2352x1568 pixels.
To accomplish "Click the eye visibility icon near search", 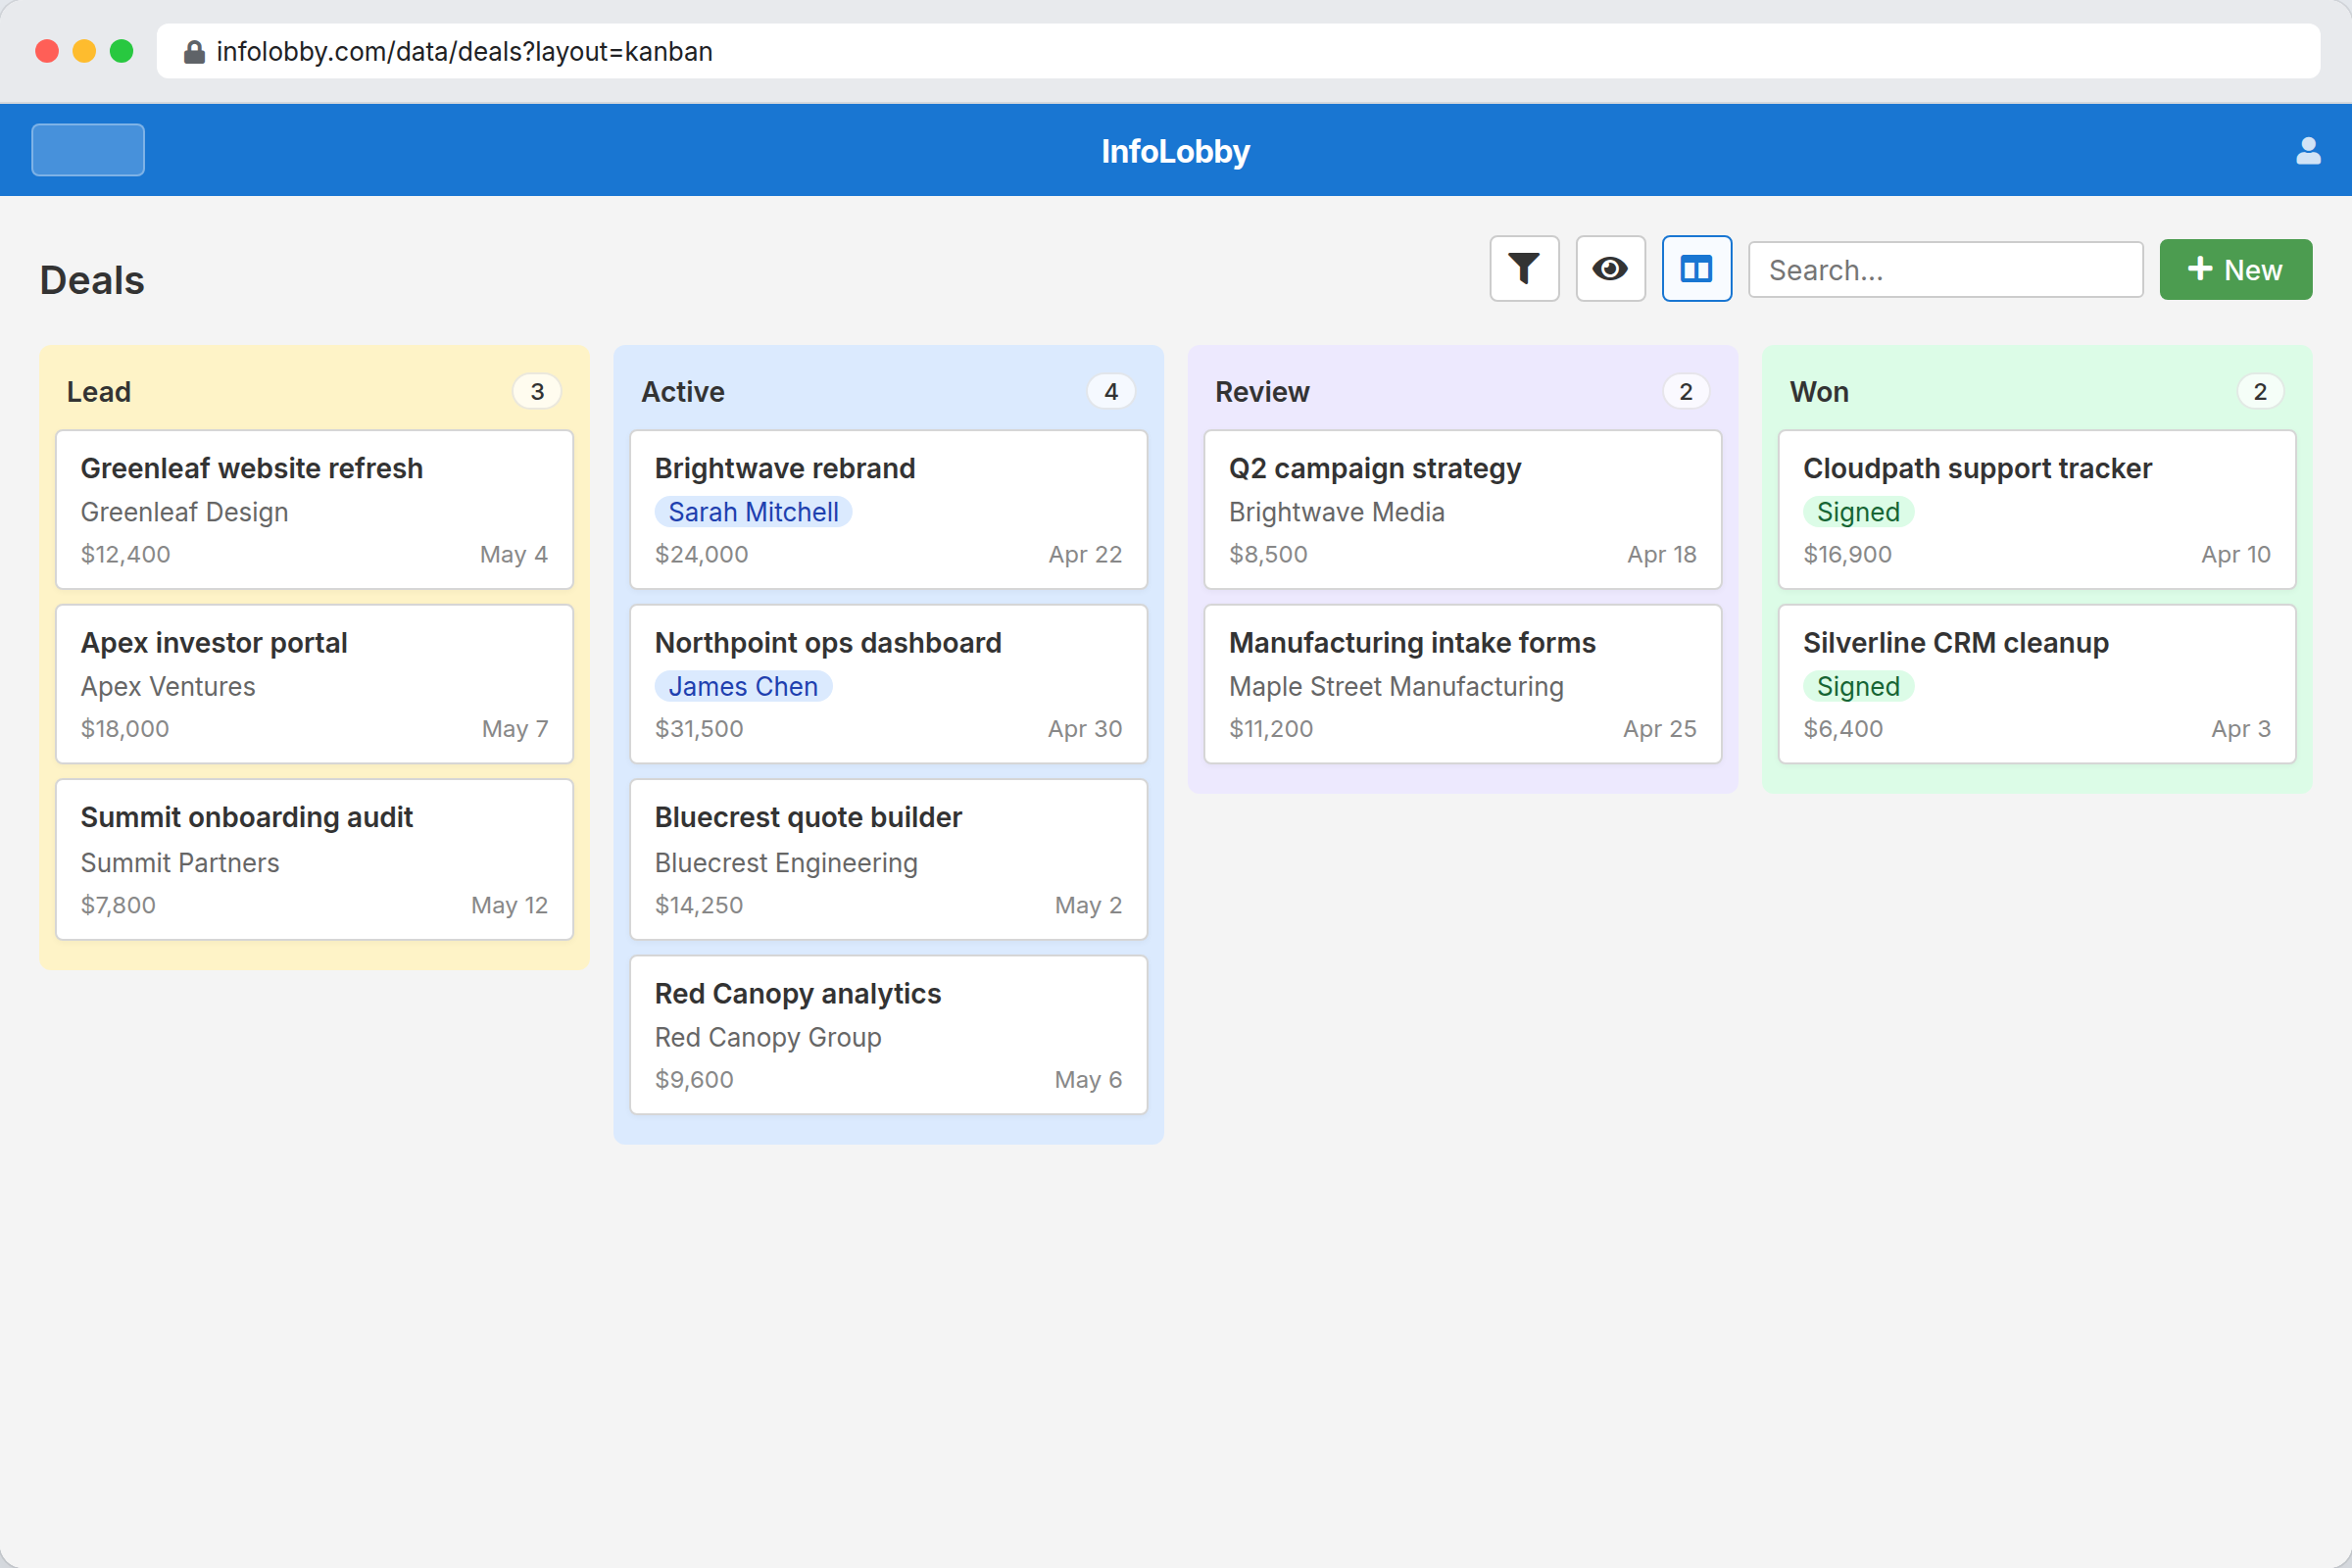I will 1609,268.
